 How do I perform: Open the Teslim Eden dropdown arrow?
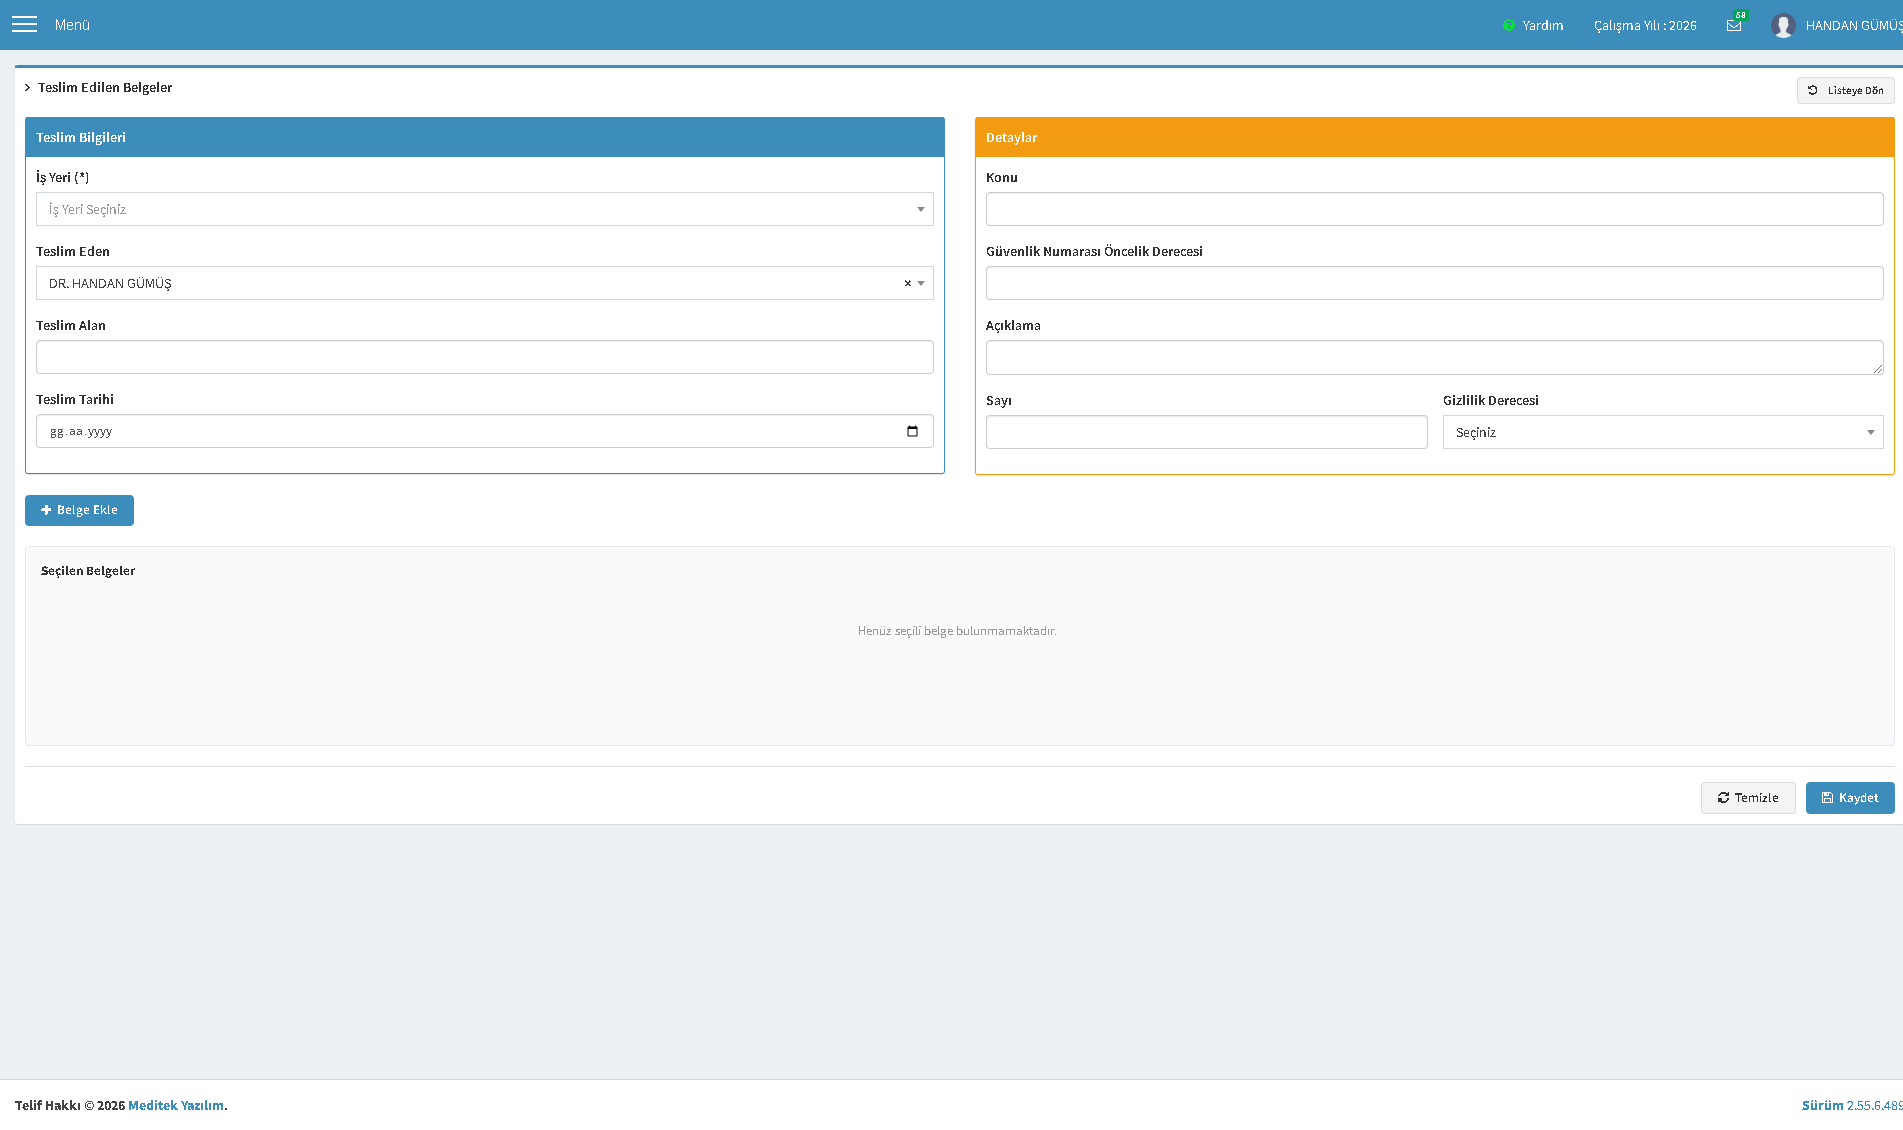pyautogui.click(x=921, y=283)
